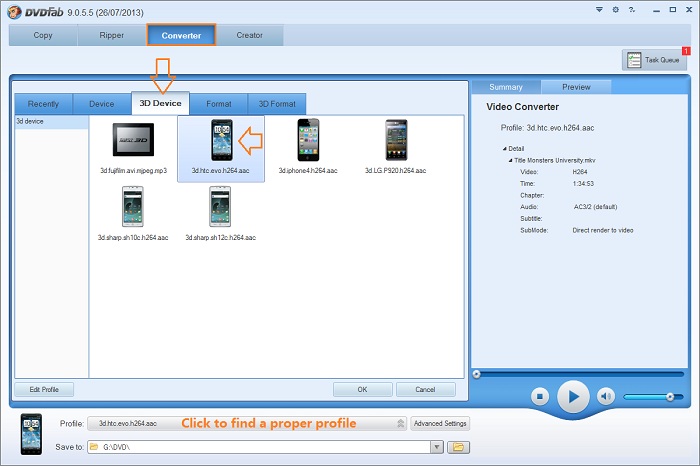This screenshot has height=466, width=700.
Task: Open the Task Queue
Action: pyautogui.click(x=654, y=60)
